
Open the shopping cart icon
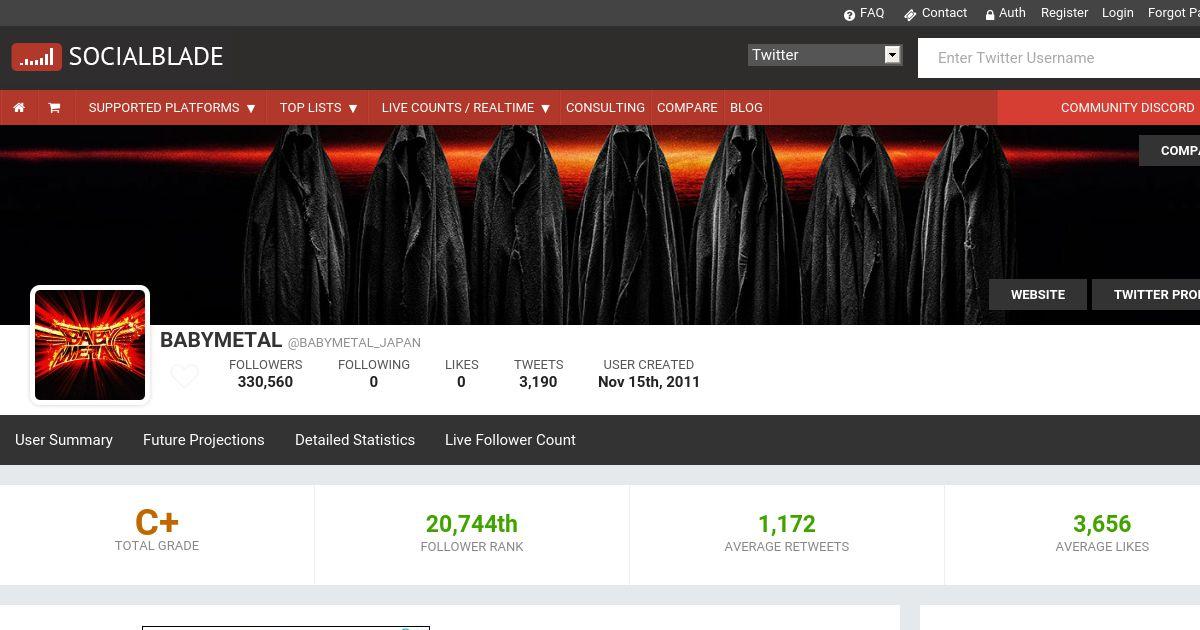tap(54, 107)
